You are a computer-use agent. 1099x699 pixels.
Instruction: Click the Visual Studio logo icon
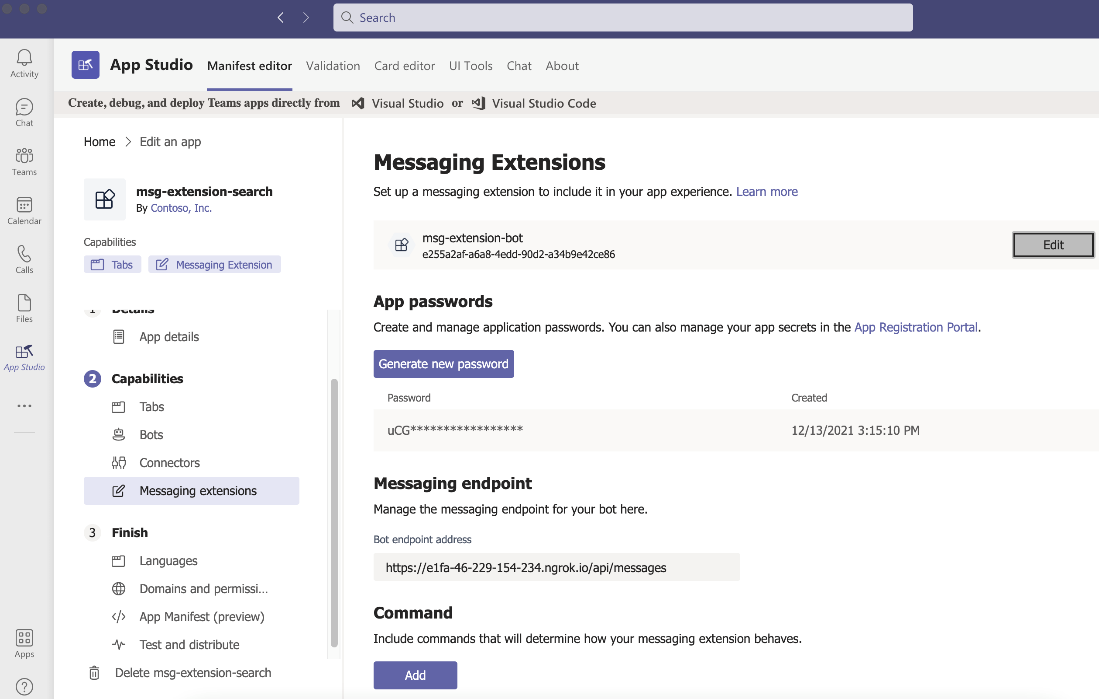pyautogui.click(x=358, y=103)
